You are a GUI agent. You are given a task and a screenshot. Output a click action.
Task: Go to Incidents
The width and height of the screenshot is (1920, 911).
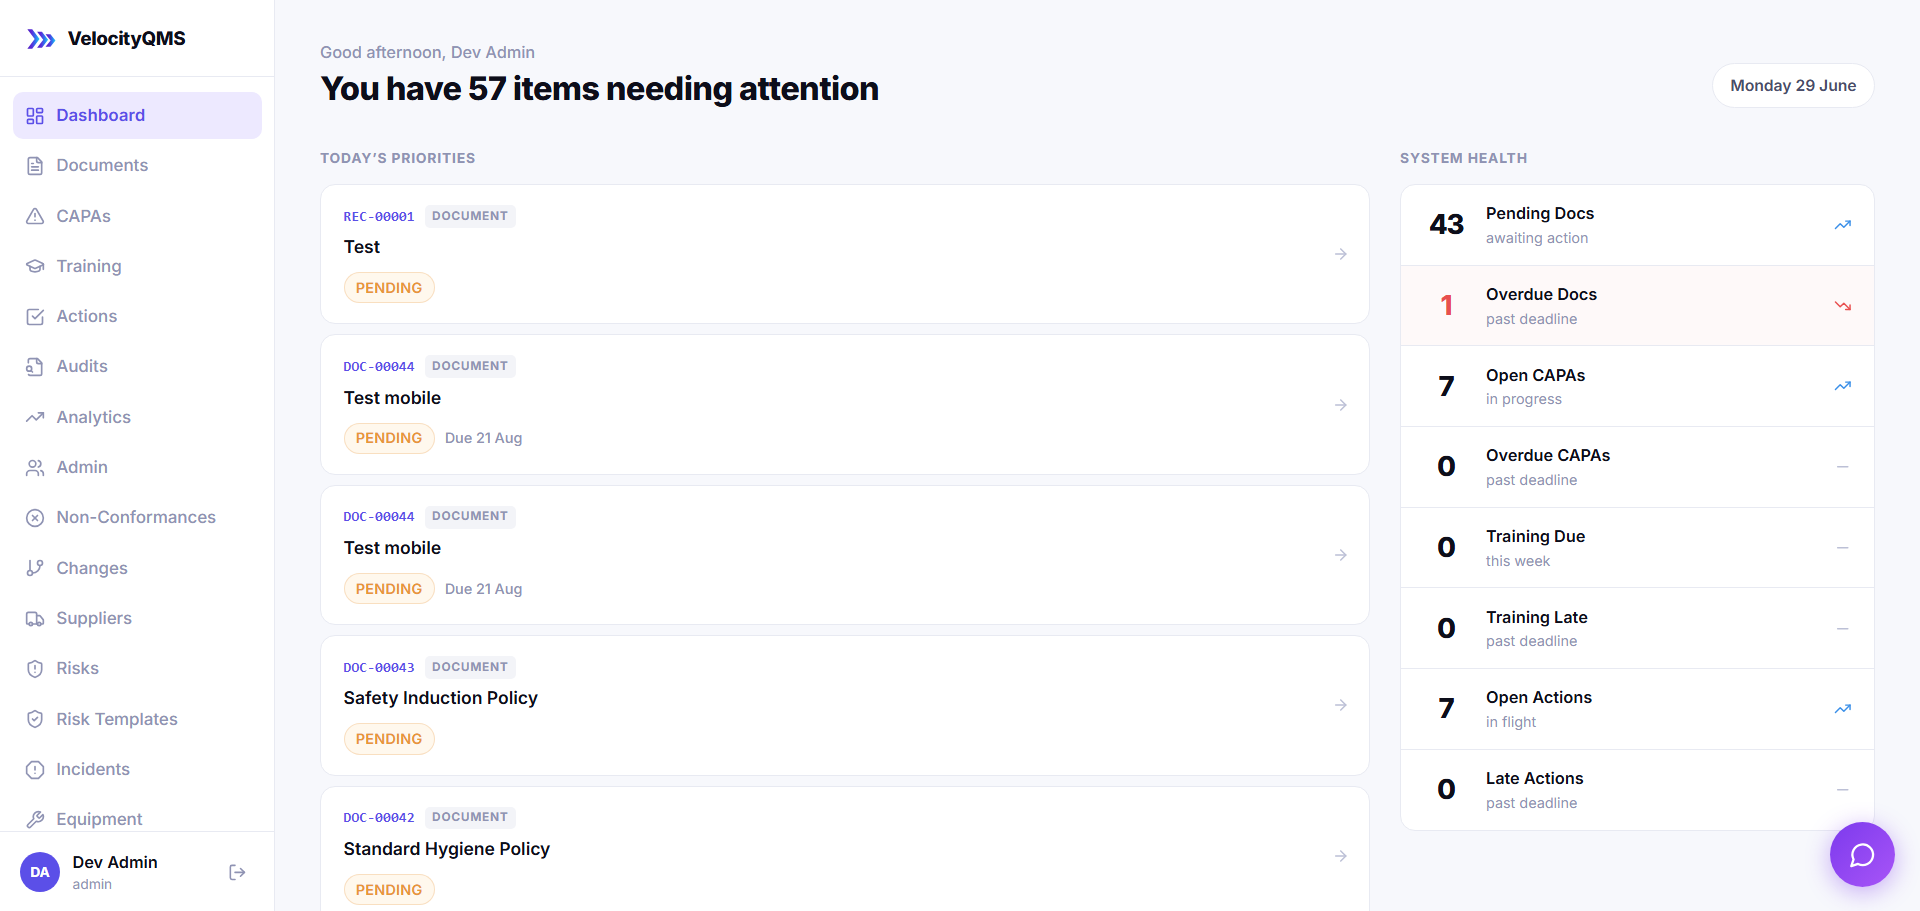coord(137,769)
